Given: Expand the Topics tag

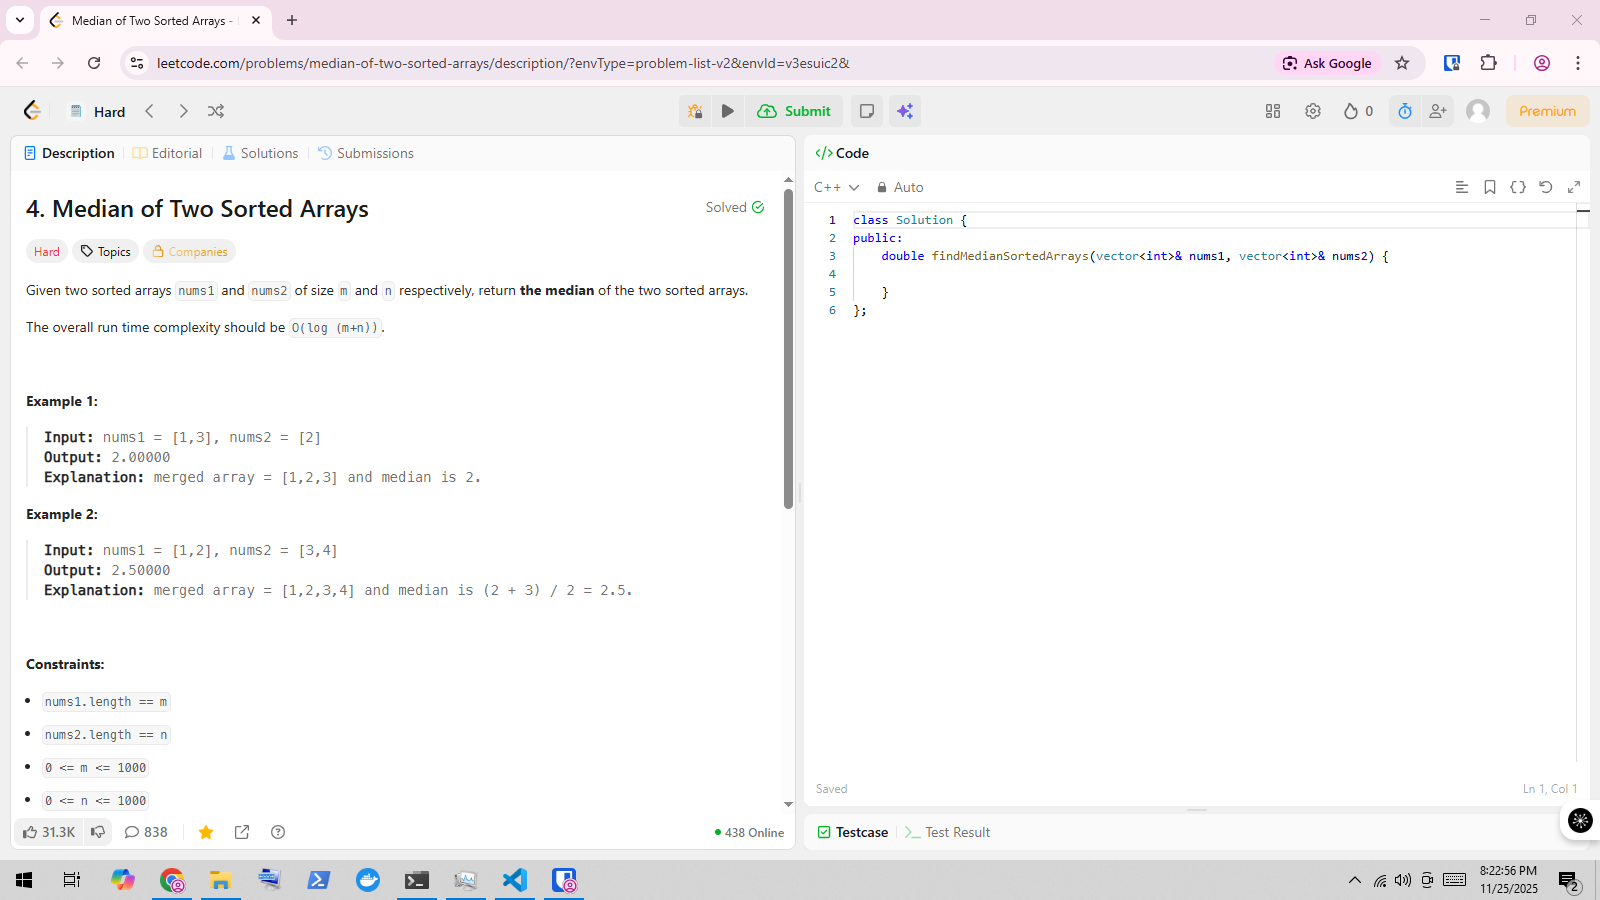Looking at the screenshot, I should 106,252.
